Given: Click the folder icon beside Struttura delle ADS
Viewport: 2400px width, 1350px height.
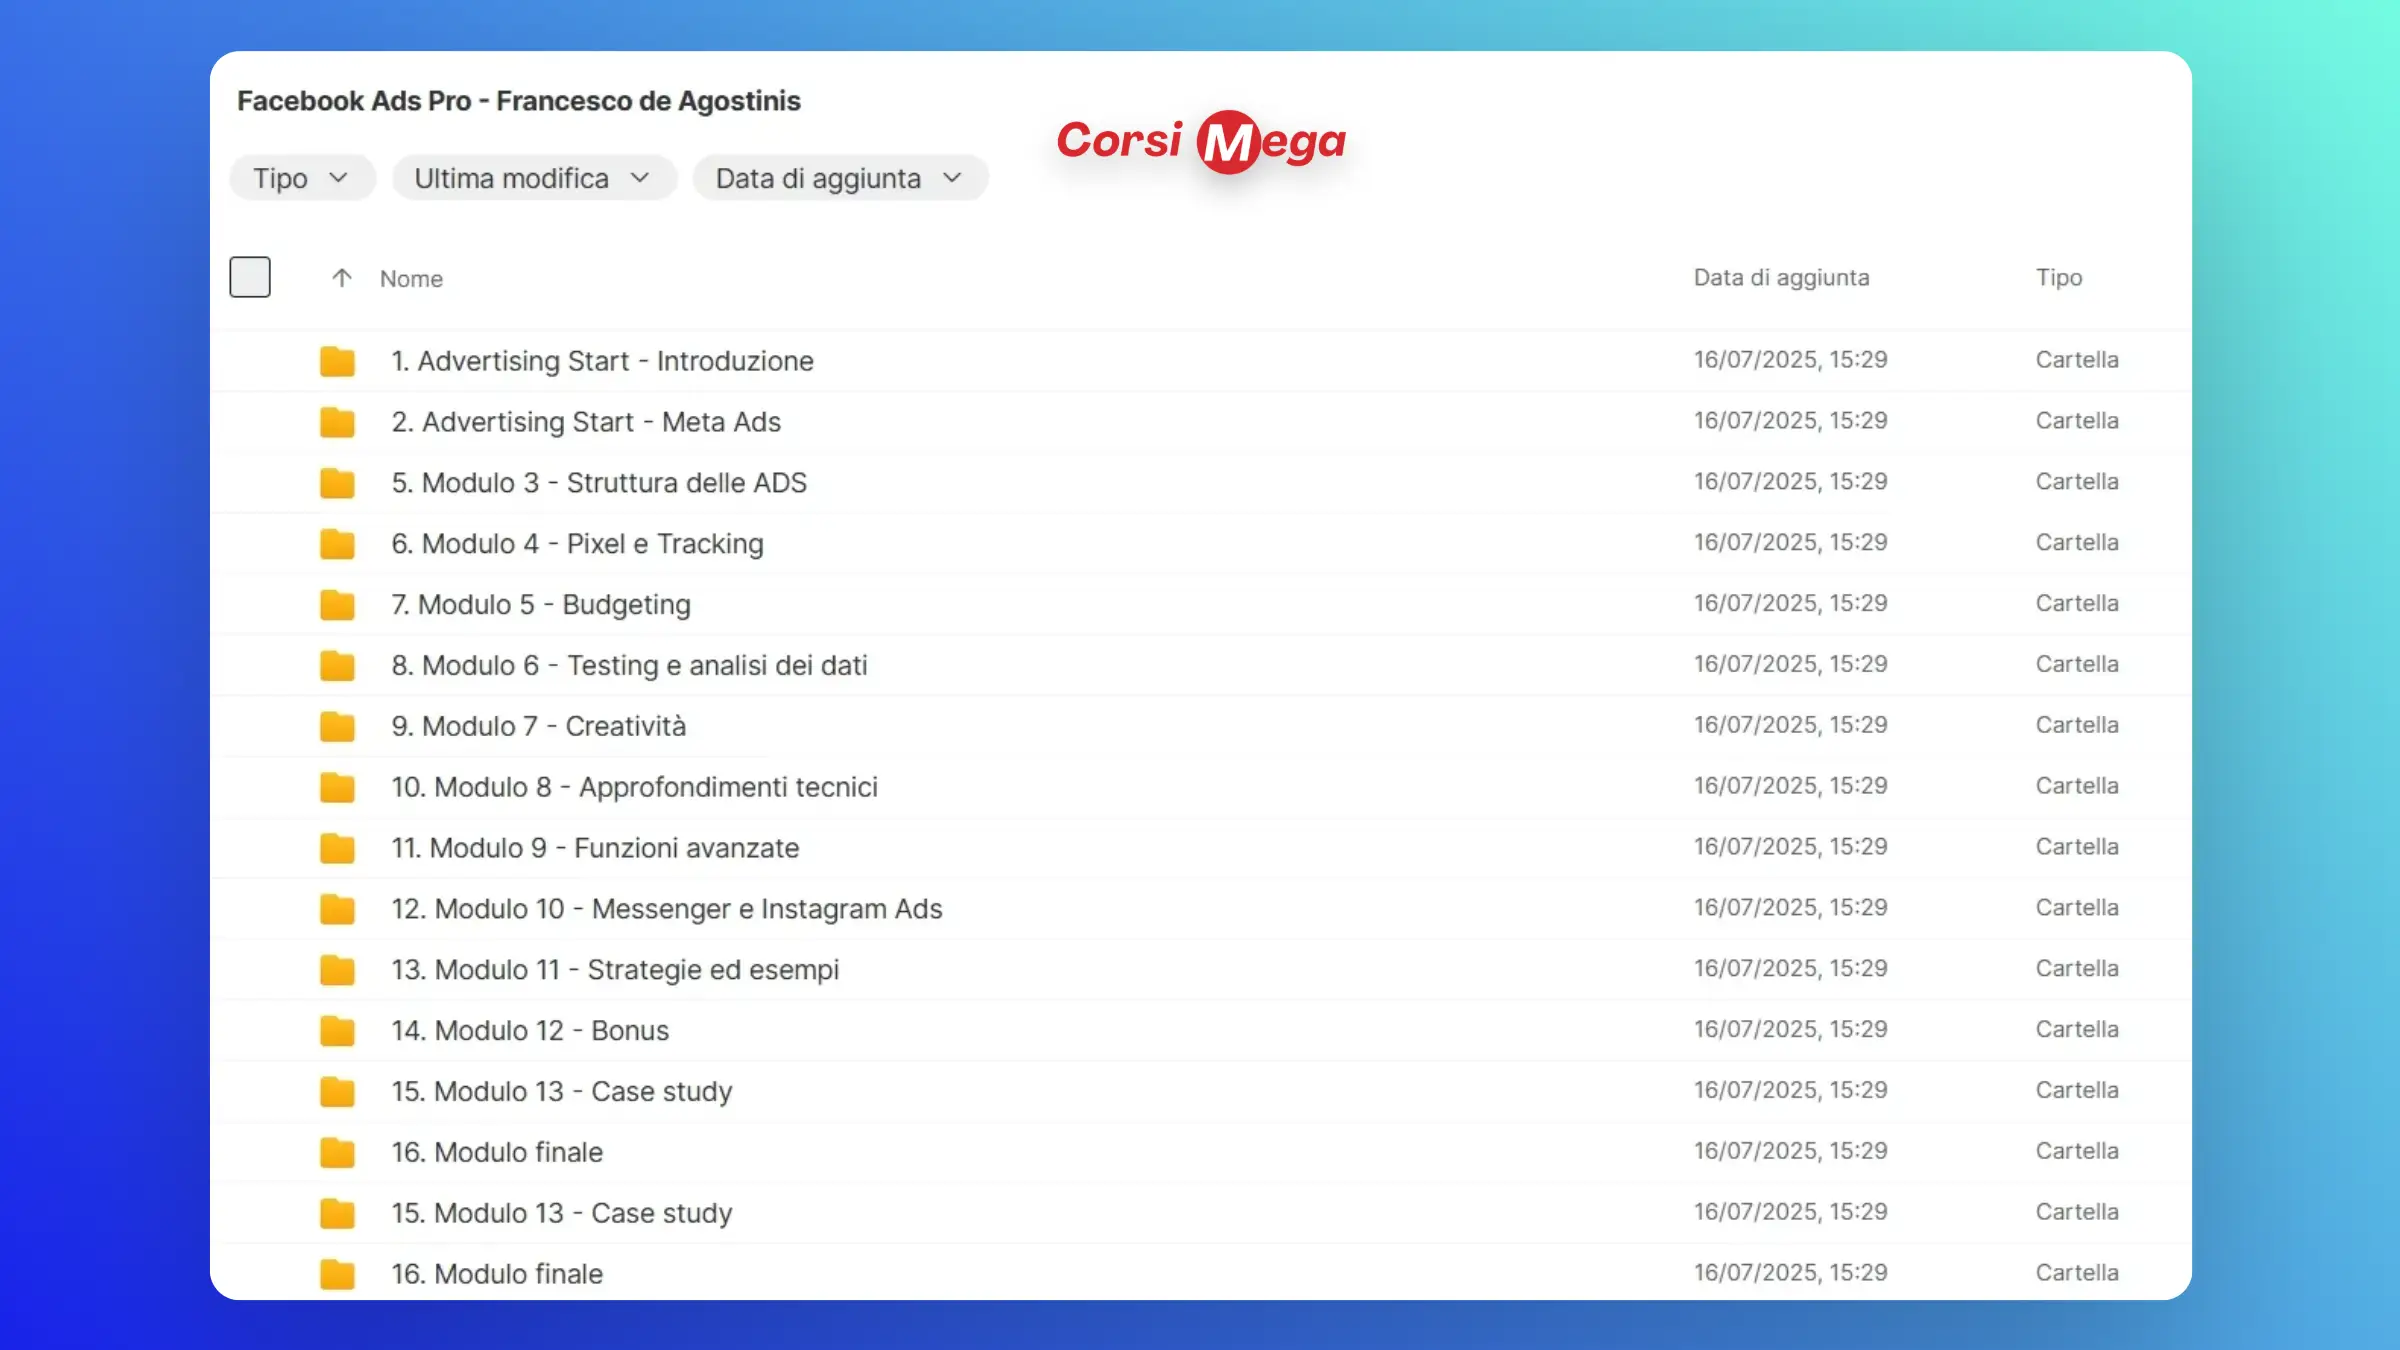Looking at the screenshot, I should [x=337, y=483].
